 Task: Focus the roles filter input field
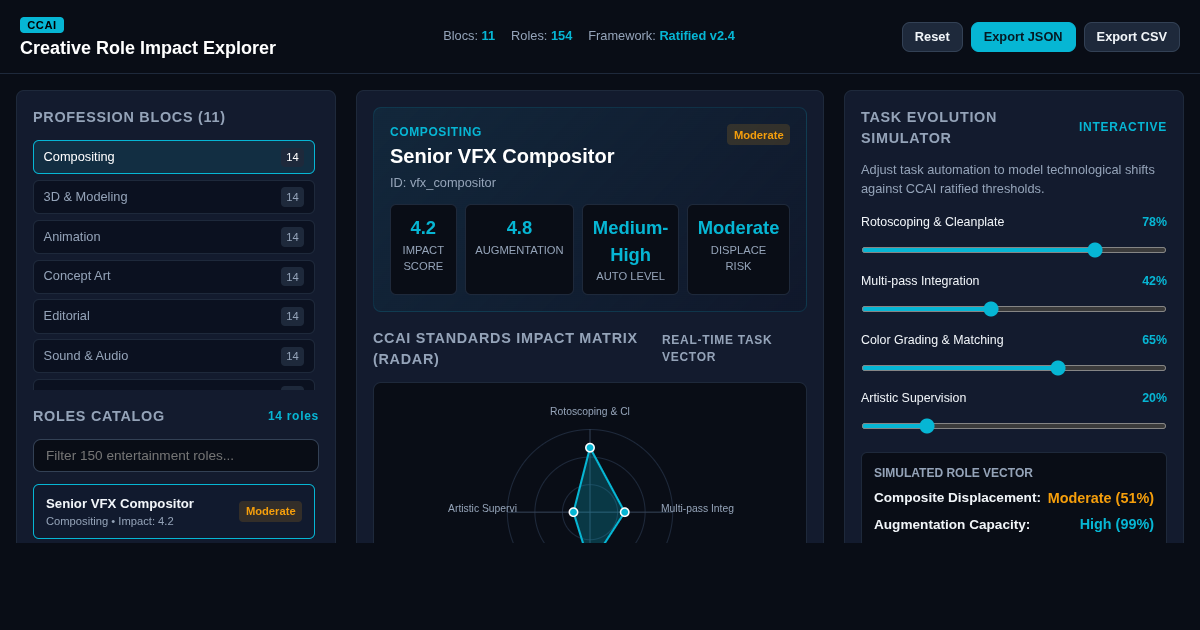[176, 455]
